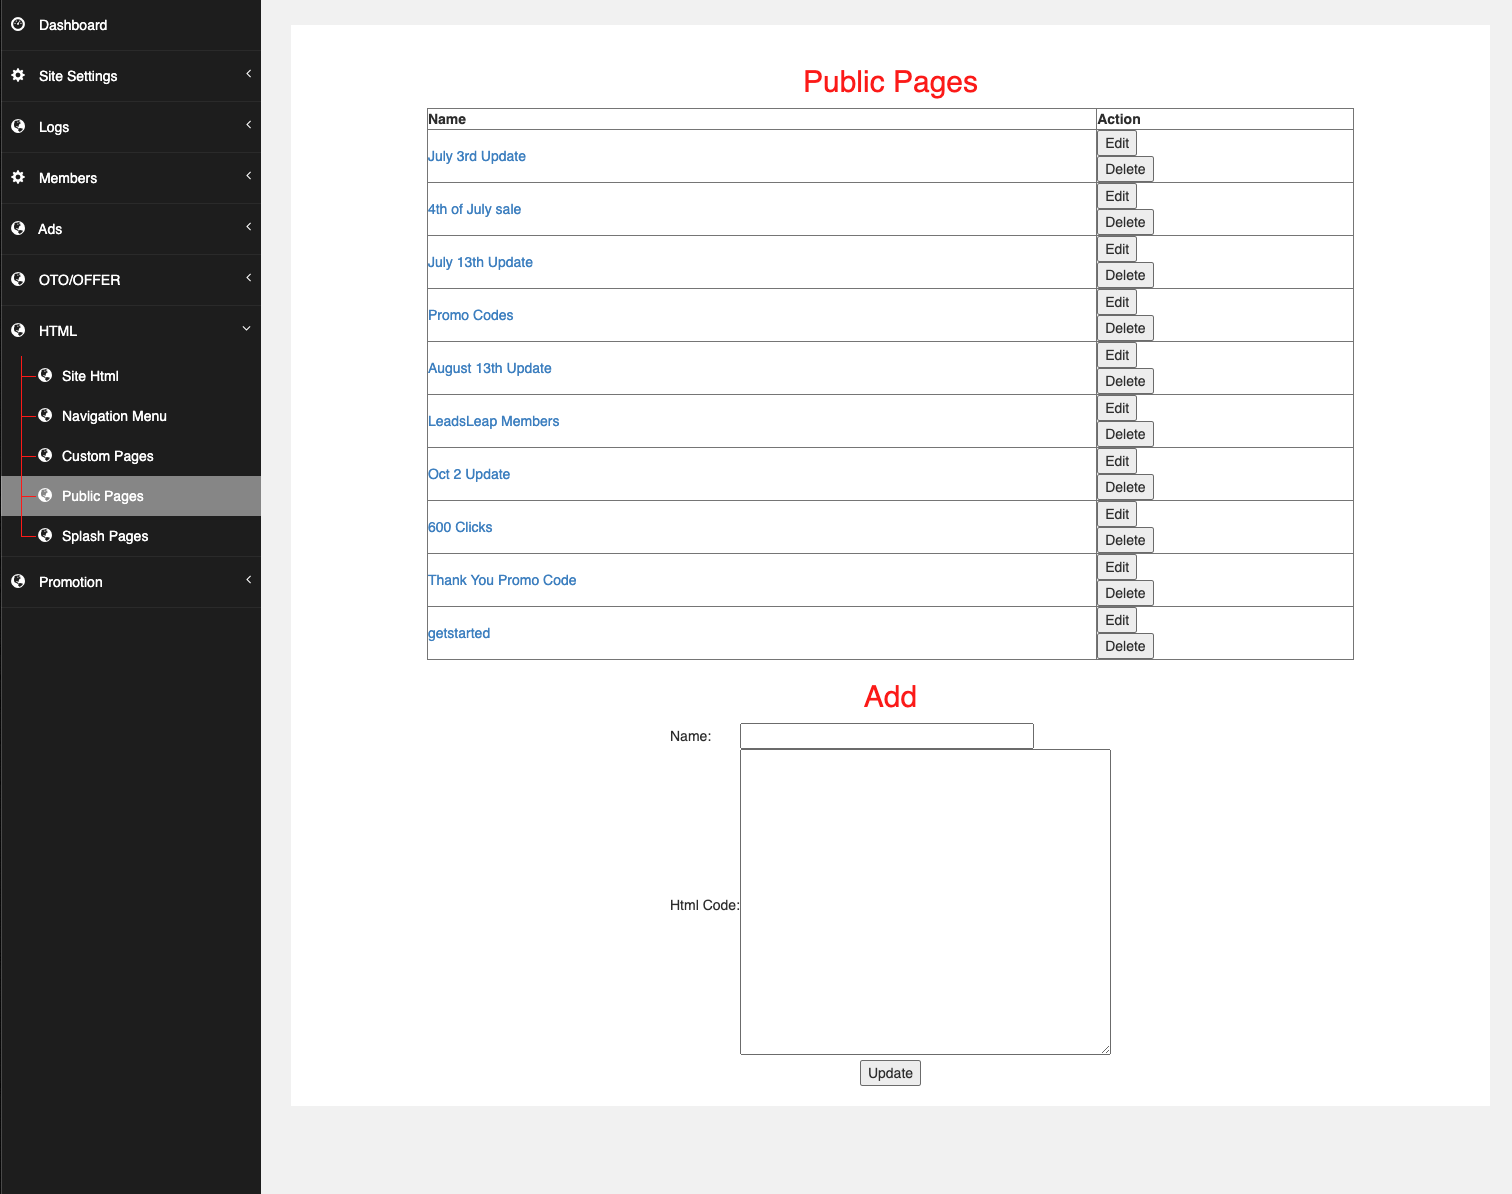Open the LeadsLeap Members link

pyautogui.click(x=493, y=421)
